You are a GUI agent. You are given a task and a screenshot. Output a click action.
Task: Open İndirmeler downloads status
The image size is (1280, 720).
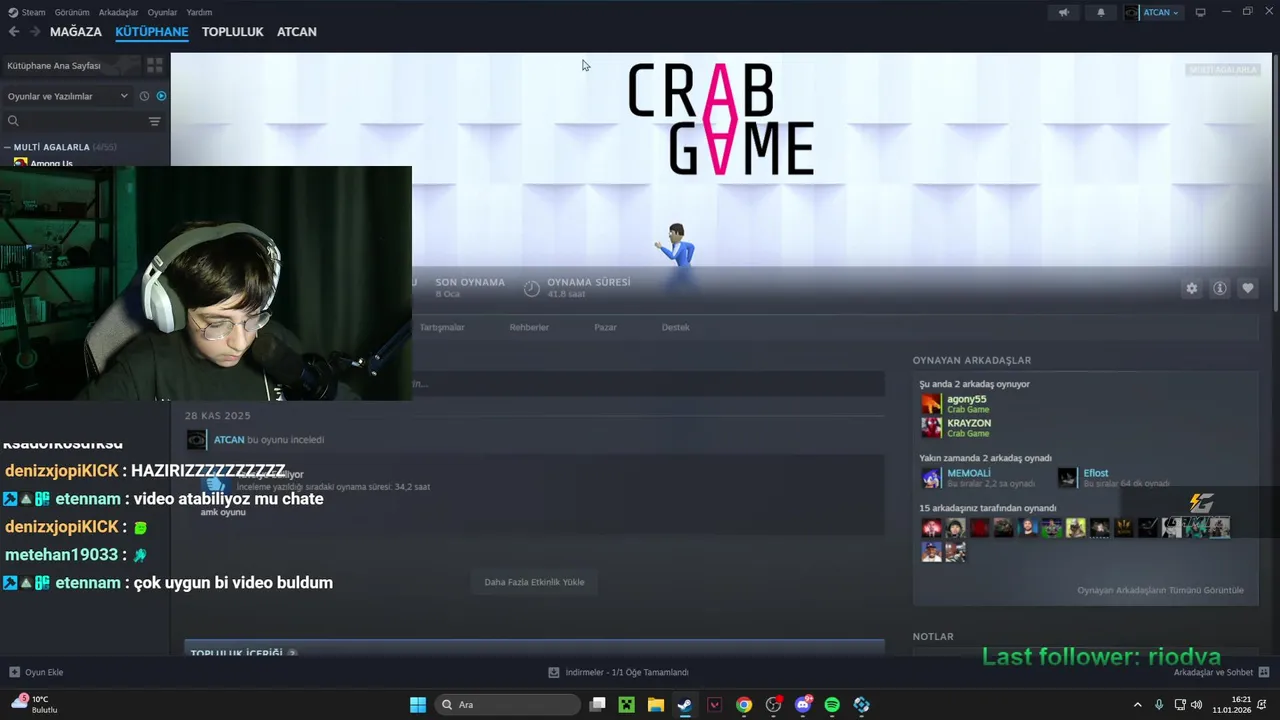[618, 672]
